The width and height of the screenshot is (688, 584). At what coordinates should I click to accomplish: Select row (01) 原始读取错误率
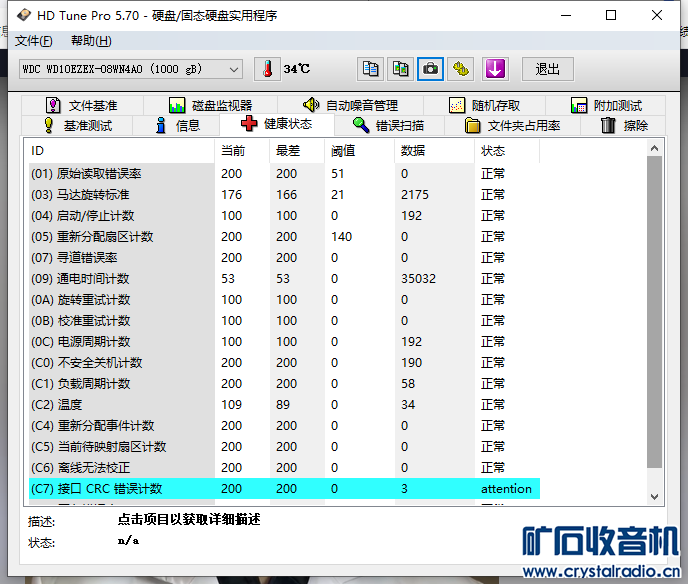284,174
